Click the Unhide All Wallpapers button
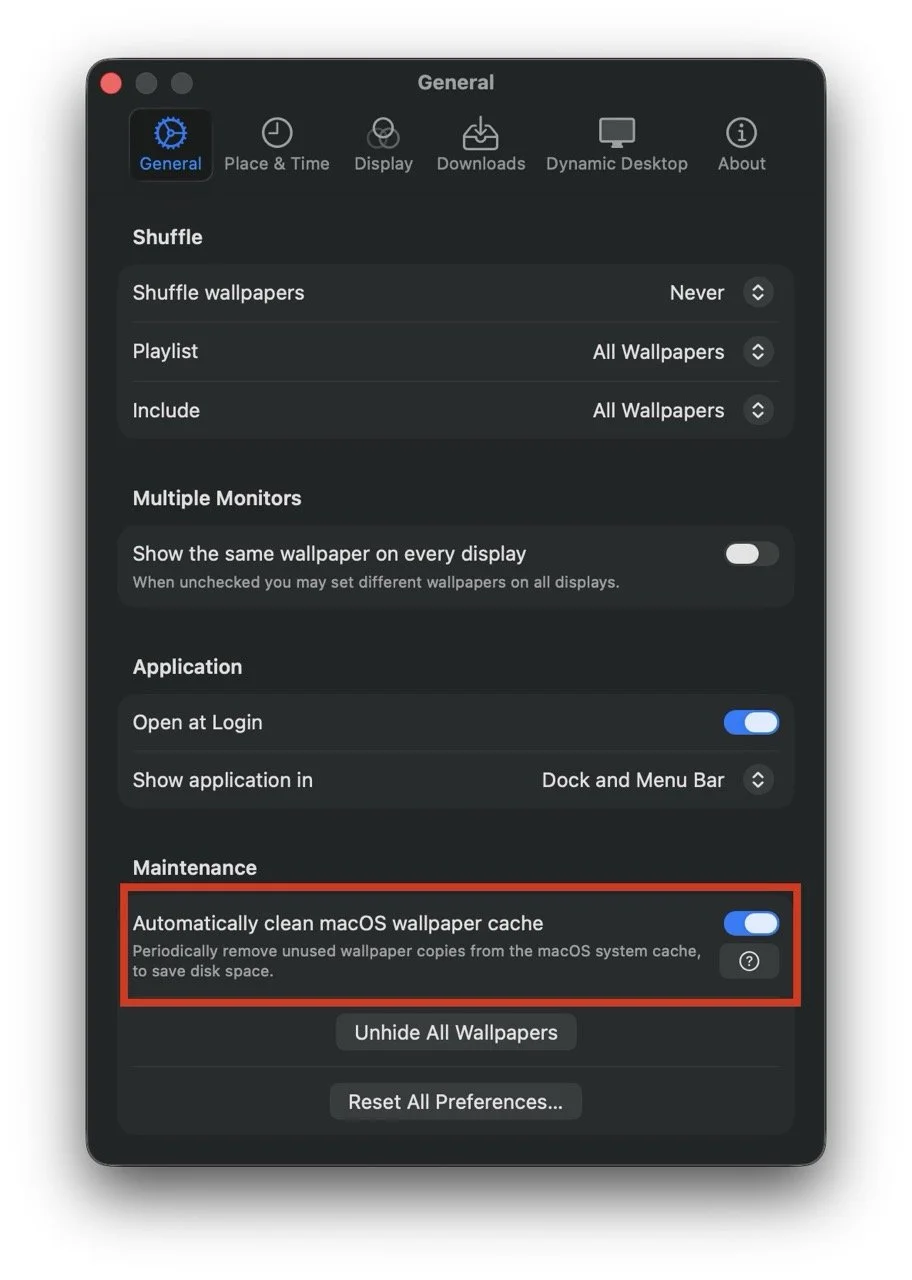912x1280 pixels. pos(456,1033)
